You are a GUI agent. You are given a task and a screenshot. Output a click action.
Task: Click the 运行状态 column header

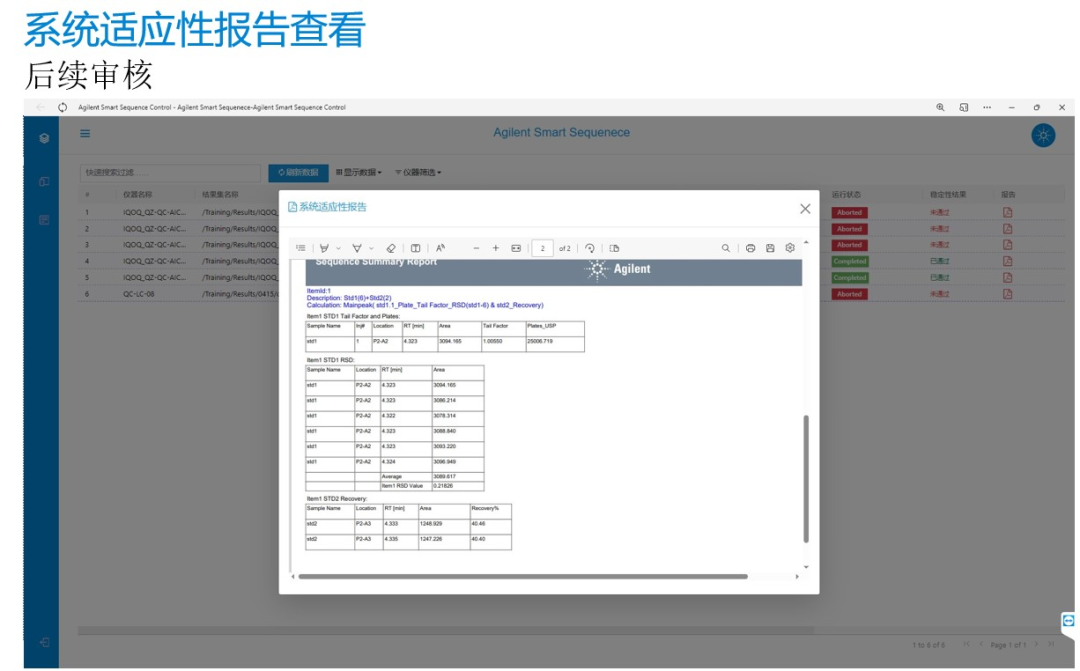[847, 195]
